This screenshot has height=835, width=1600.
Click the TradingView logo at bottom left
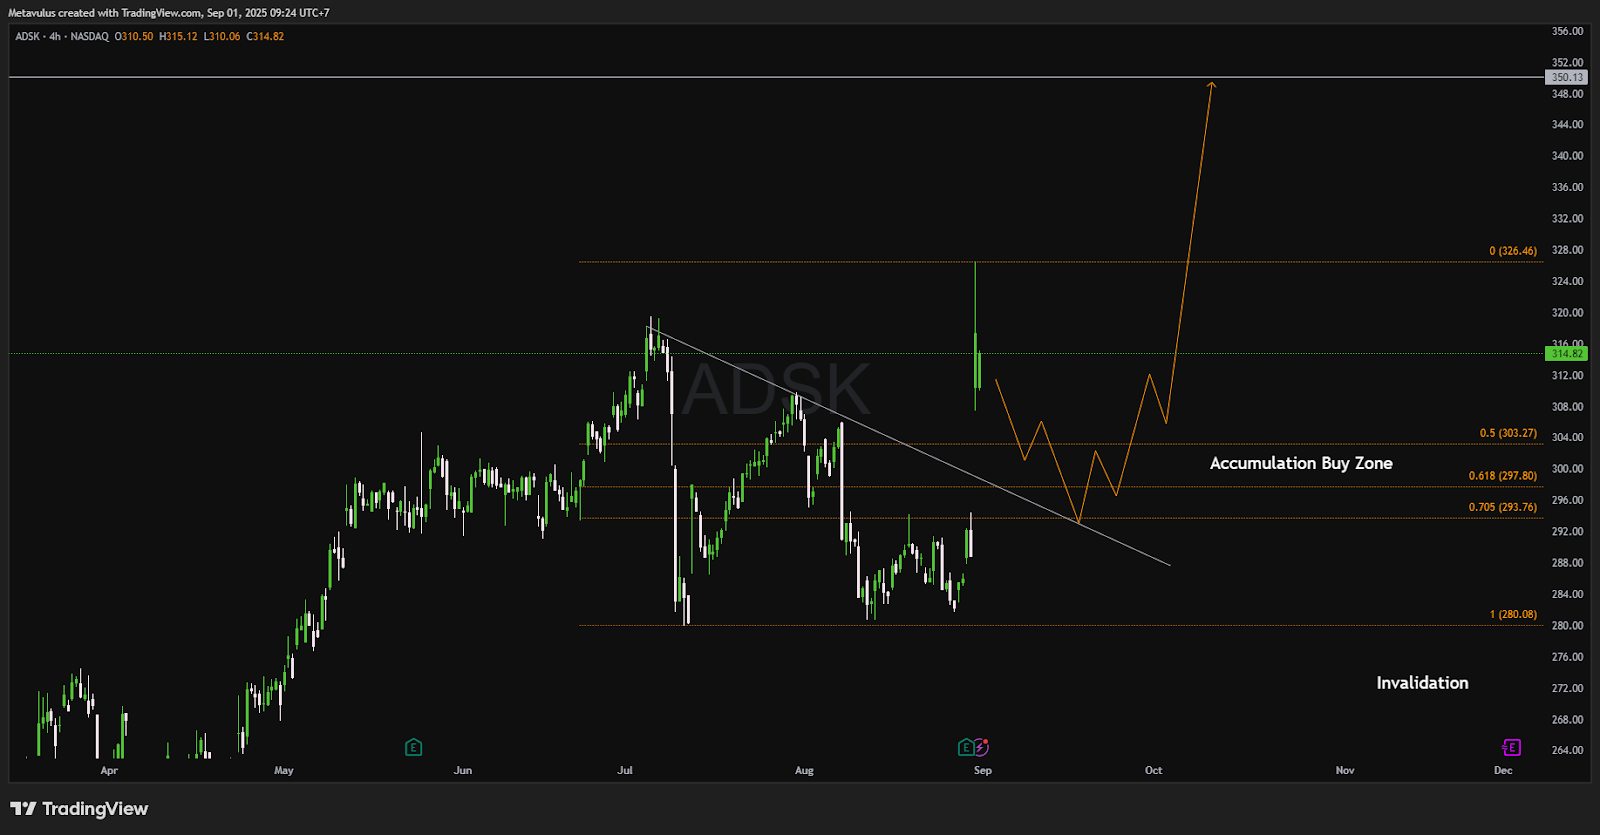tap(79, 809)
